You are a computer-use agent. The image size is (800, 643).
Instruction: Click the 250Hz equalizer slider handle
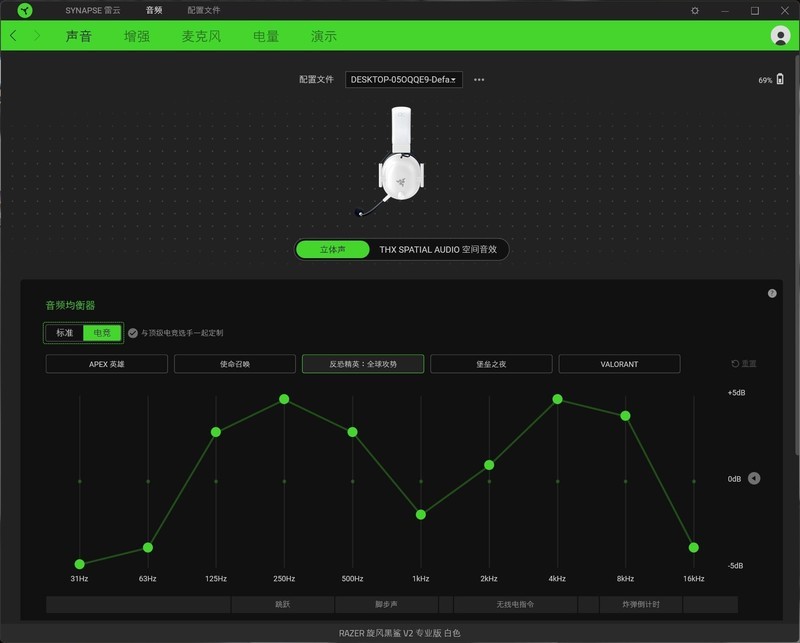coord(284,399)
